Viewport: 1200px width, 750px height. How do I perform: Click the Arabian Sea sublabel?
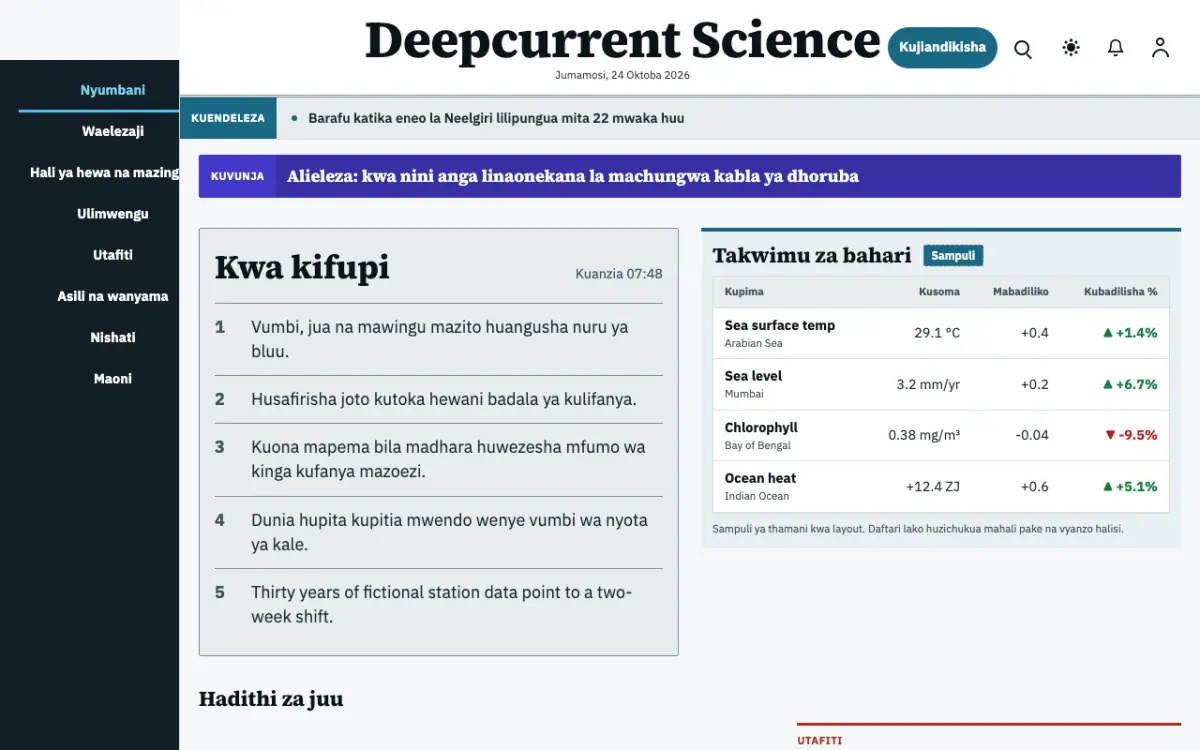[x=754, y=343]
